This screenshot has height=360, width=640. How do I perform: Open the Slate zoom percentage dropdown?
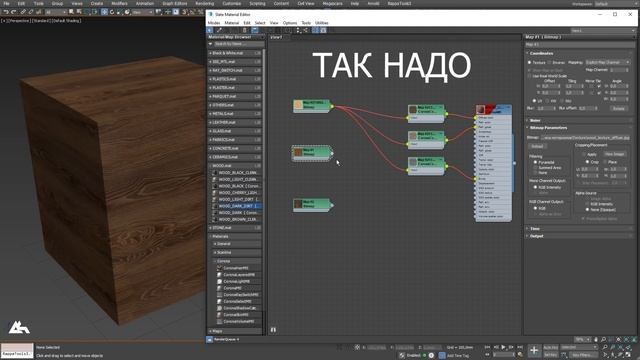[x=582, y=339]
